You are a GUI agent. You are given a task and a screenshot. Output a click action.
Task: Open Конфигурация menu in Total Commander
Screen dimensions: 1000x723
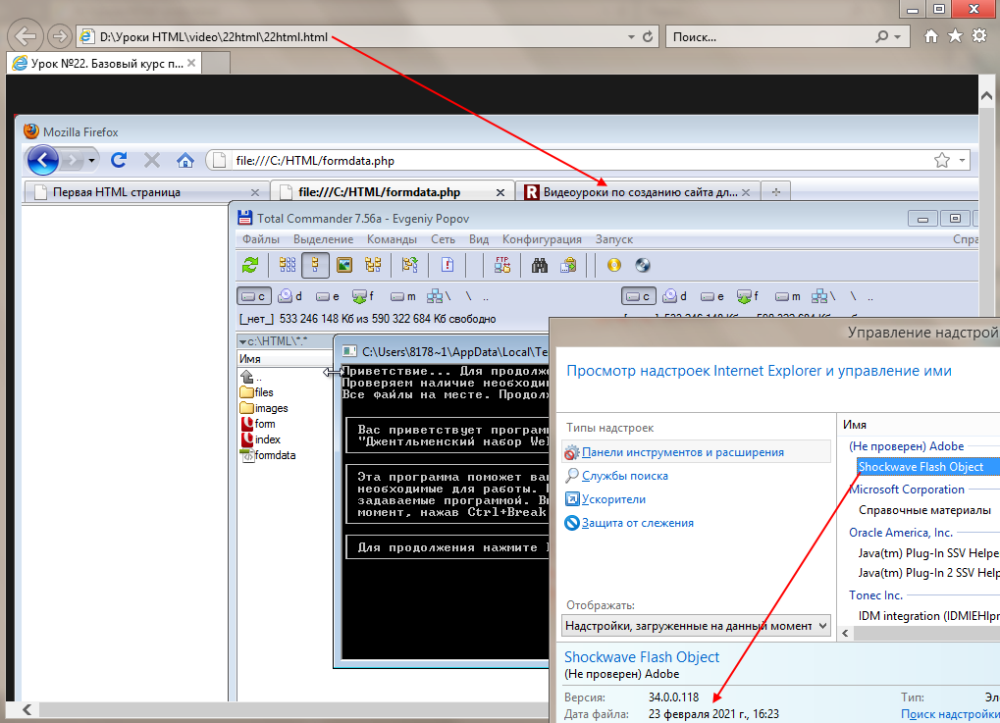coord(542,240)
